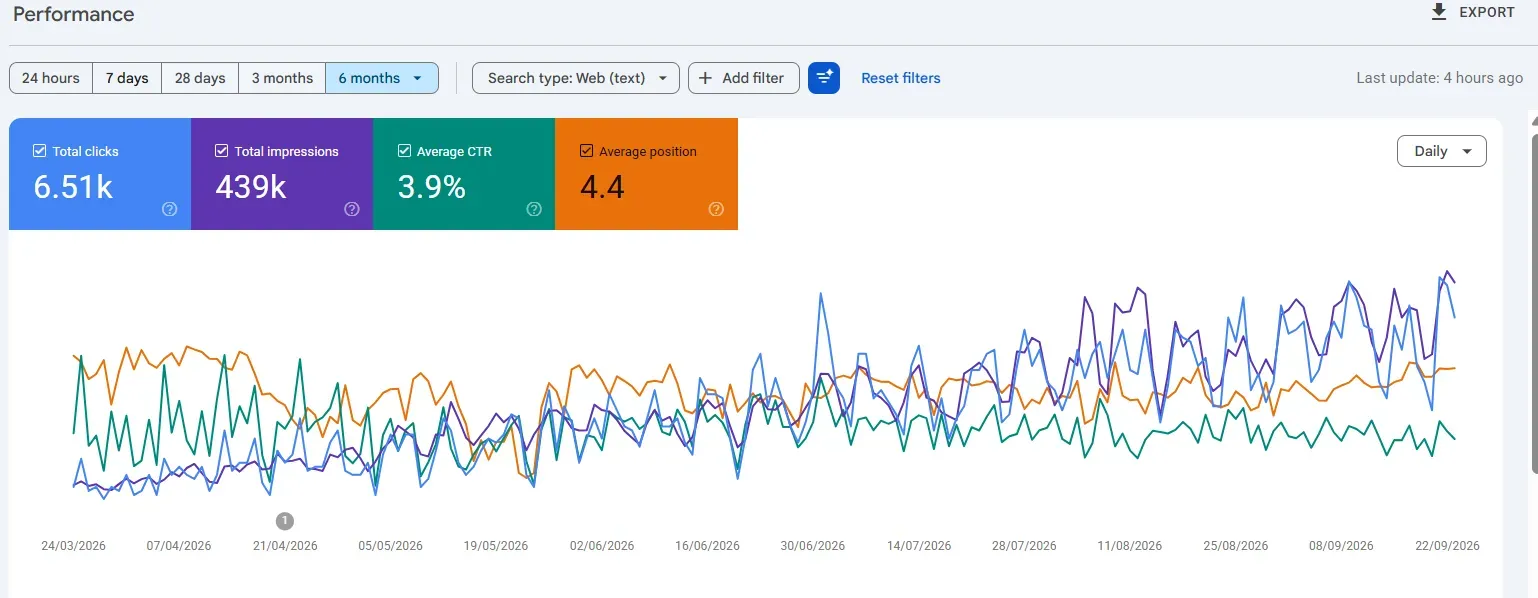1538x598 pixels.
Task: Select the 24 hours date range
Action: (x=51, y=78)
